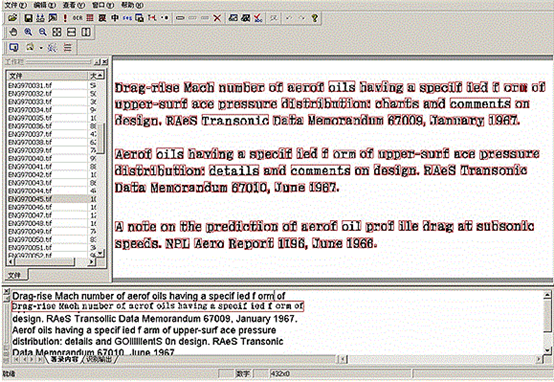Select file ENG970035.tif in list
Viewport: 554px width, 382px height.
coord(30,118)
